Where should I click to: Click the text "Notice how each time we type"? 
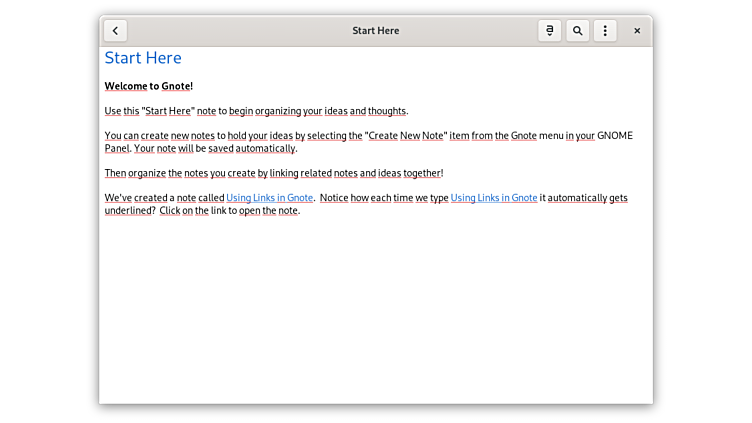(385, 198)
